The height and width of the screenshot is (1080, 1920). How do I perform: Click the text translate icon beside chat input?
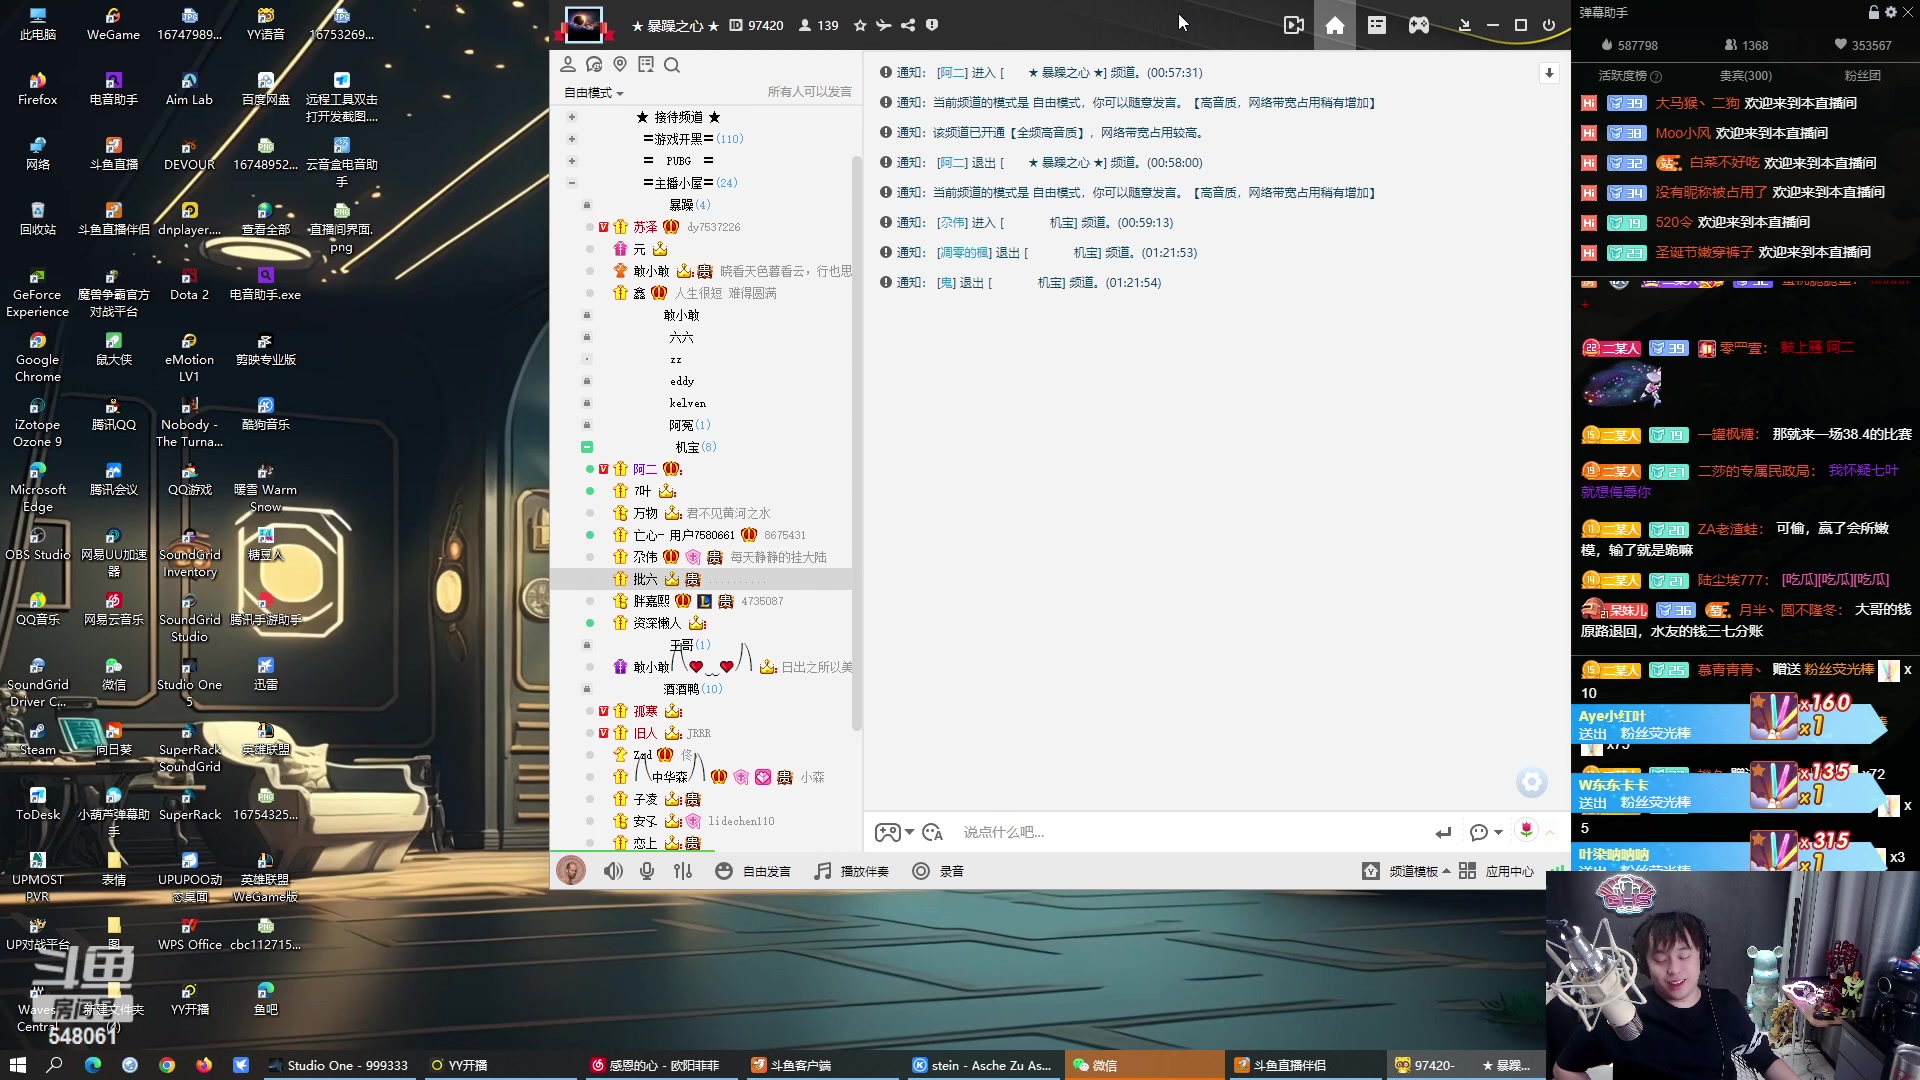click(933, 832)
